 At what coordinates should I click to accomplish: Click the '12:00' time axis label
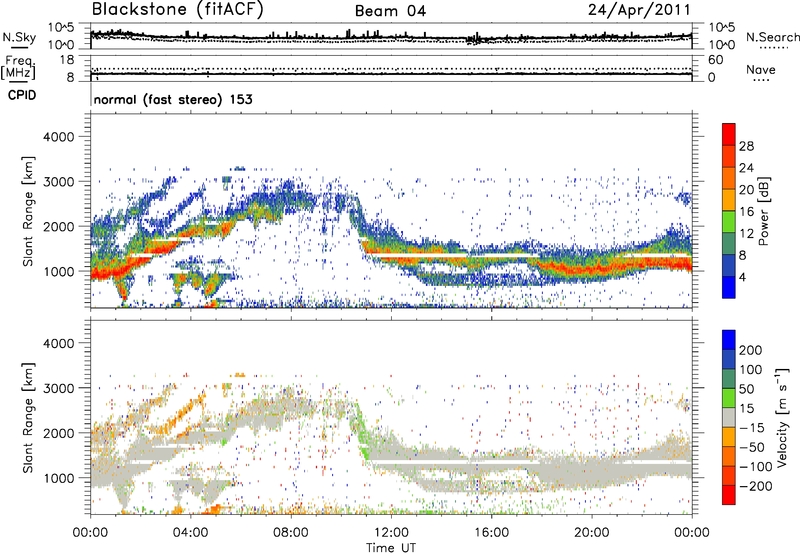(x=391, y=533)
